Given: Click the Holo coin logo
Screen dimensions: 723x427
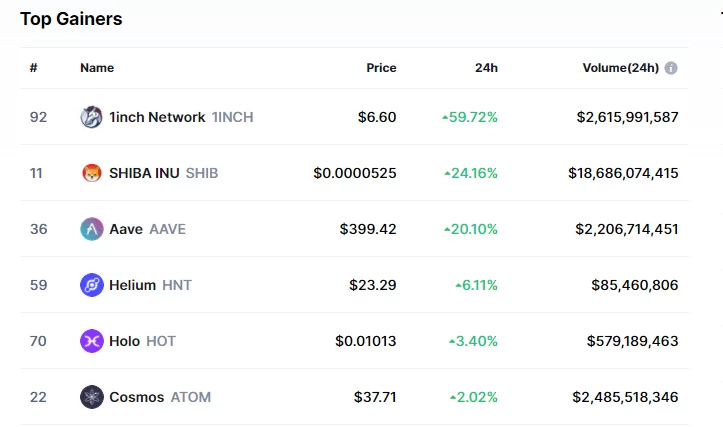Looking at the screenshot, I should (x=92, y=341).
